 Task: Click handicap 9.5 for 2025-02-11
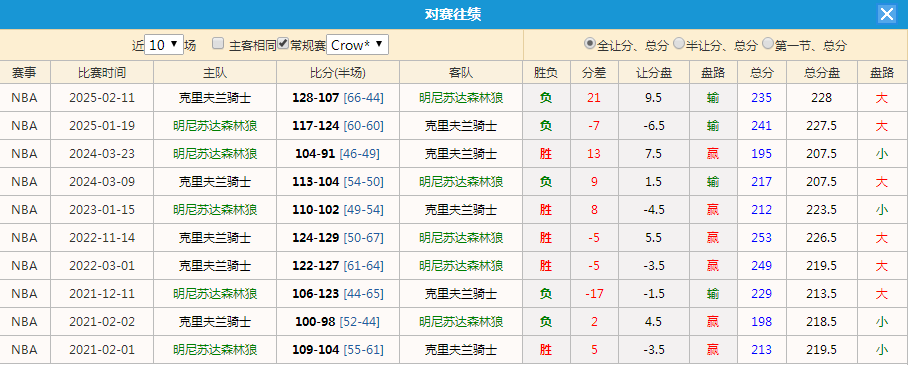653,98
